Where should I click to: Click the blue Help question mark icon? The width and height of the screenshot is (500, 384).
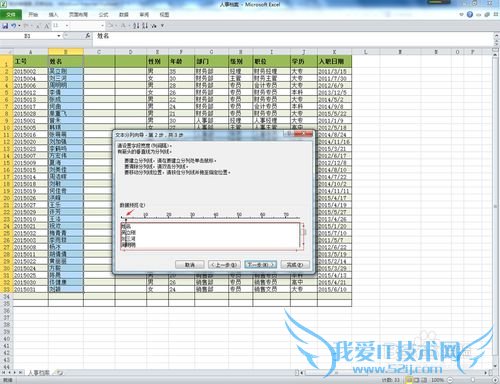pyautogui.click(x=470, y=14)
